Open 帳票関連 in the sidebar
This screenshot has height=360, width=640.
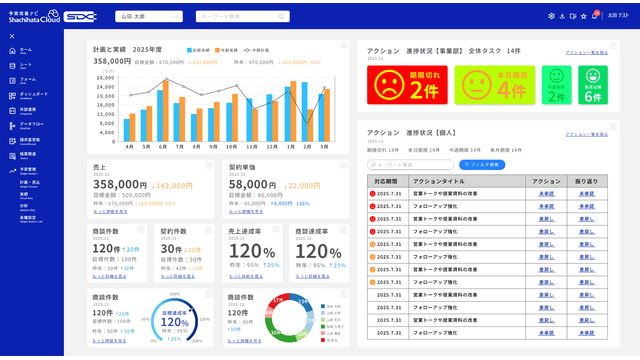coord(22,156)
